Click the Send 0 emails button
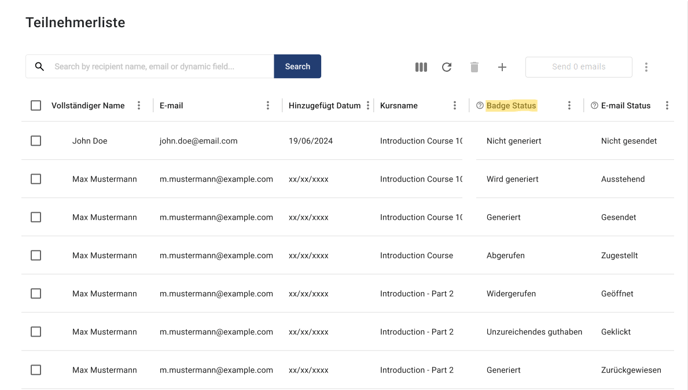Screen dimensions: 688x390 click(x=579, y=67)
